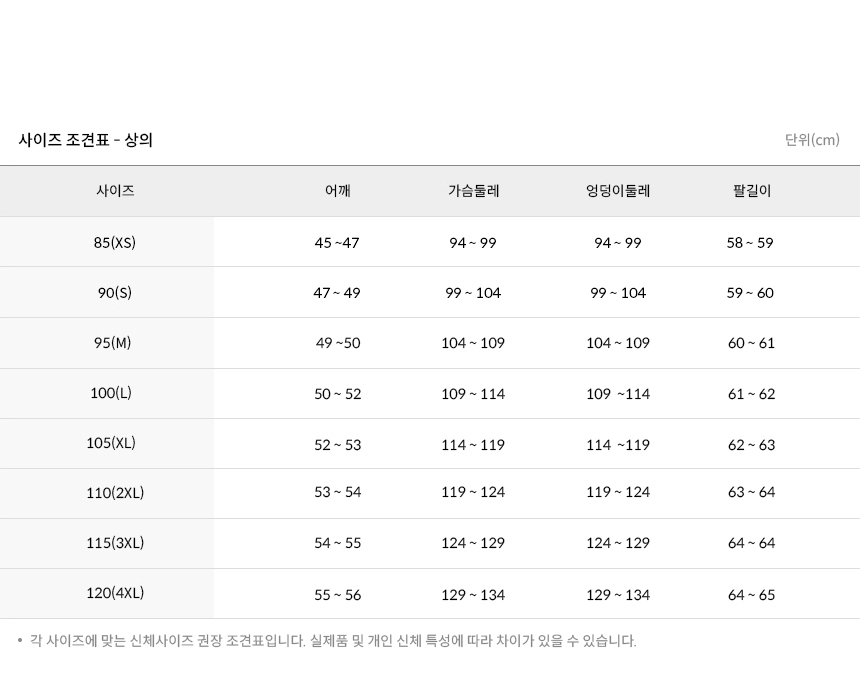Image resolution: width=860 pixels, height=687 pixels.
Task: Select the 어깨 column header
Action: click(x=337, y=190)
